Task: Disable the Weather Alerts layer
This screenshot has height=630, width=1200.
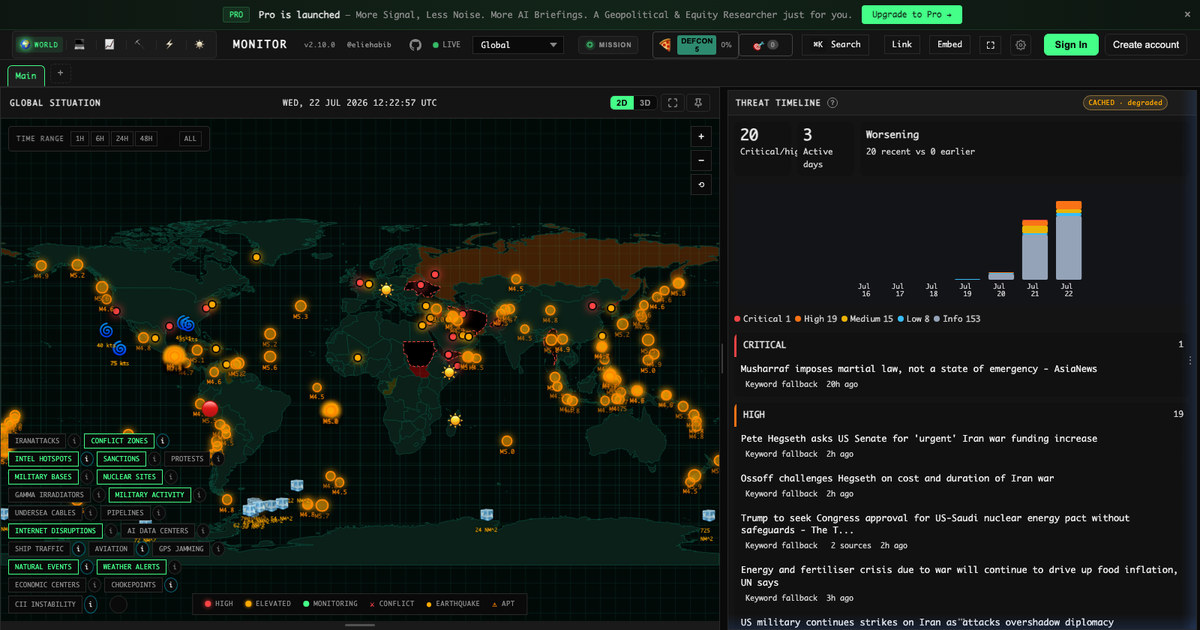Action: coord(131,567)
